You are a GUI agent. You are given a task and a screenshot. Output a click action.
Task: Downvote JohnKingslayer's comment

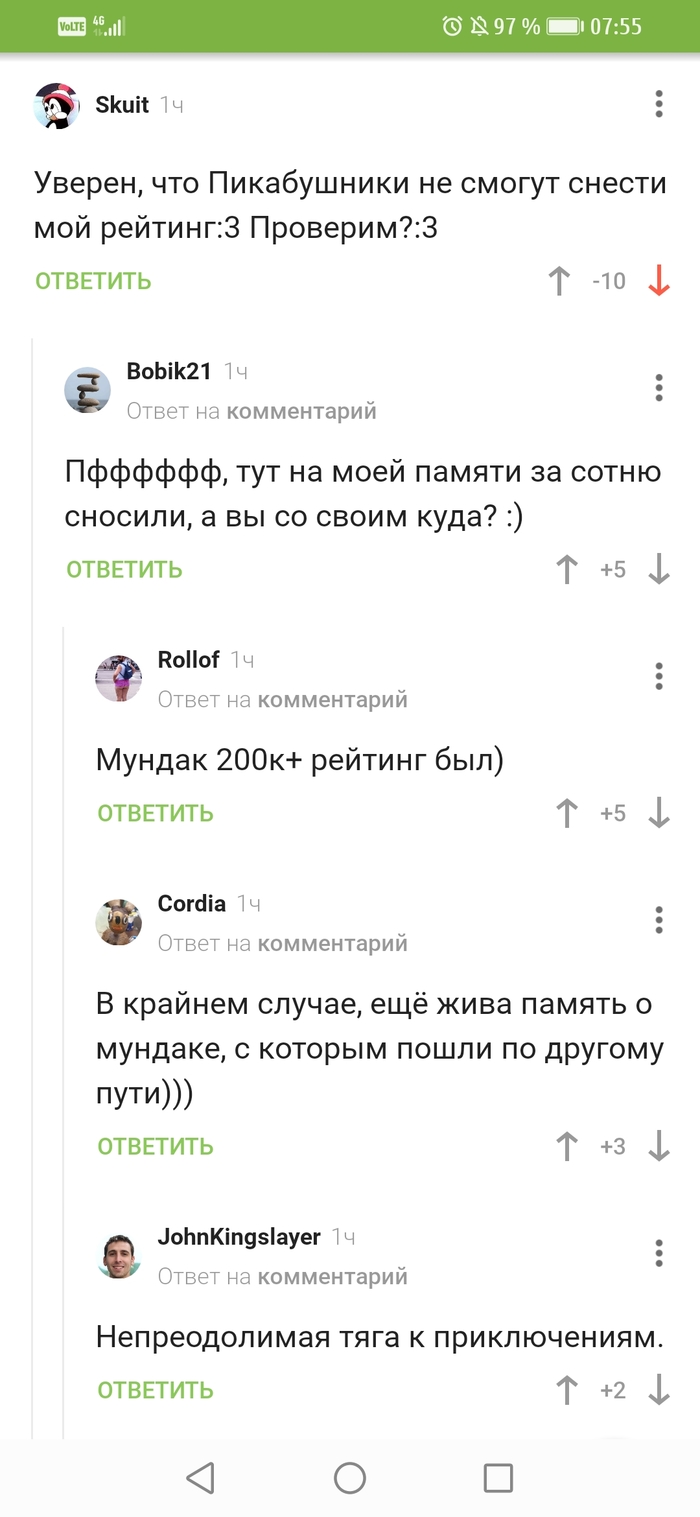657,1390
